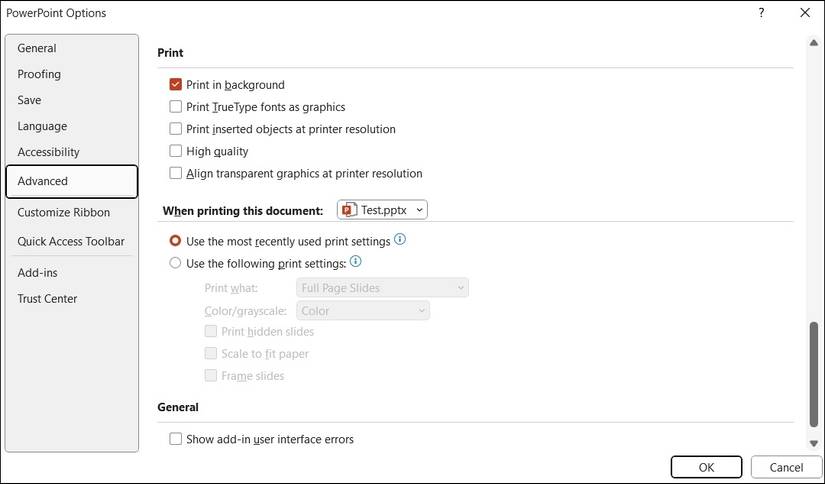Select Use the most recently used print settings
The image size is (825, 484).
pyautogui.click(x=176, y=241)
